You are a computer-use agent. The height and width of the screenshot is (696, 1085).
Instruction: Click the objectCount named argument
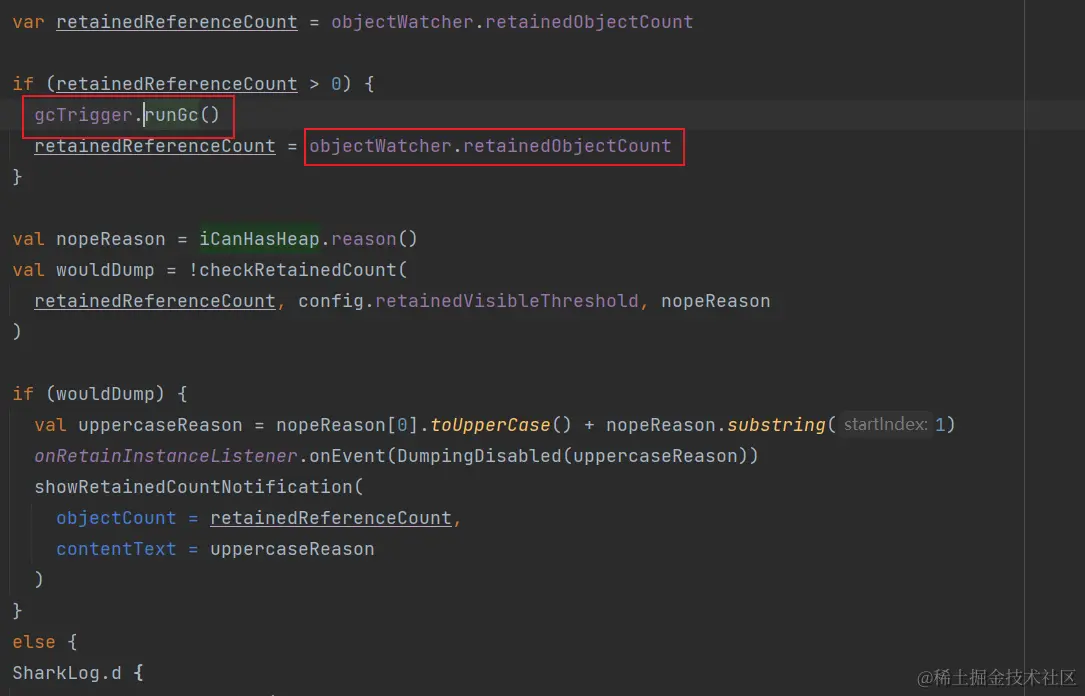pos(116,518)
